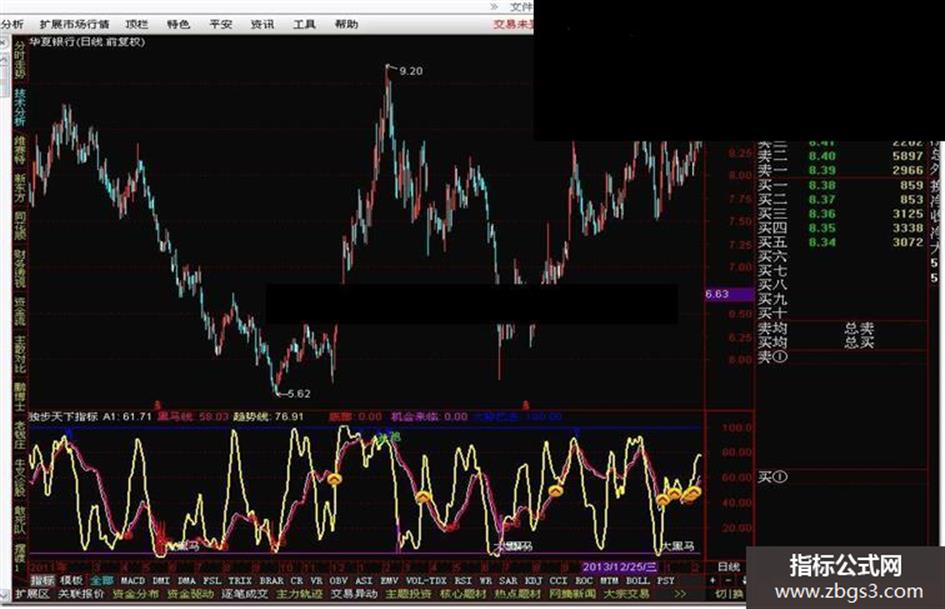This screenshot has width=945, height=609.
Task: Open the 扩展区 bottom tab
Action: tap(32, 594)
